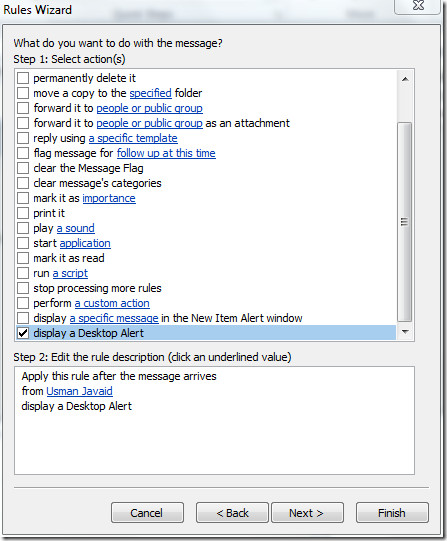This screenshot has width=447, height=541.
Task: Open the 'a specific template' link
Action: 133,138
